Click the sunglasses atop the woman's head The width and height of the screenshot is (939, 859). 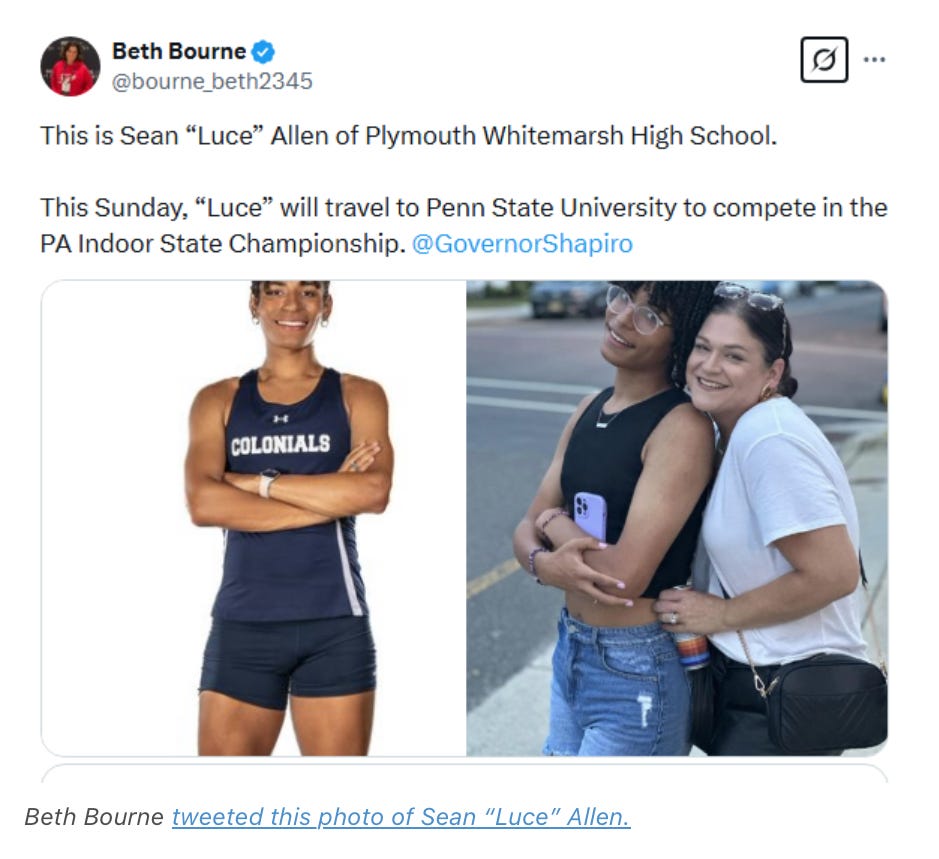point(751,296)
